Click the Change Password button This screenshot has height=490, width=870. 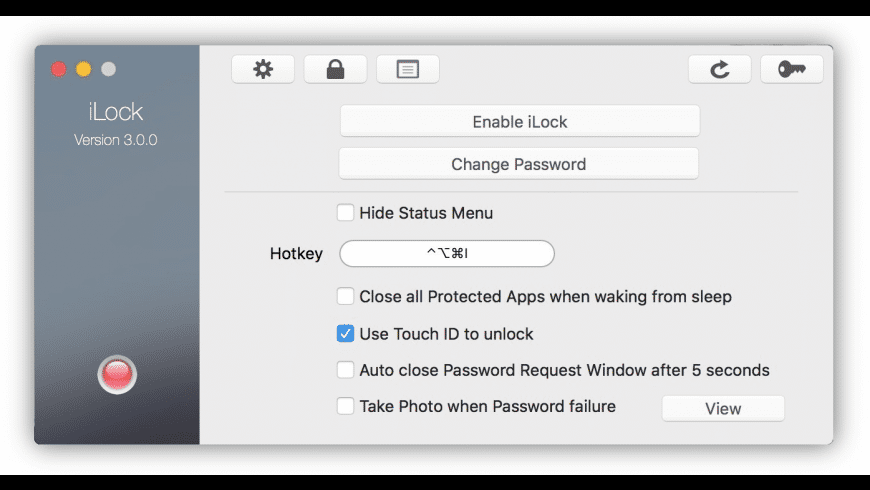519,164
